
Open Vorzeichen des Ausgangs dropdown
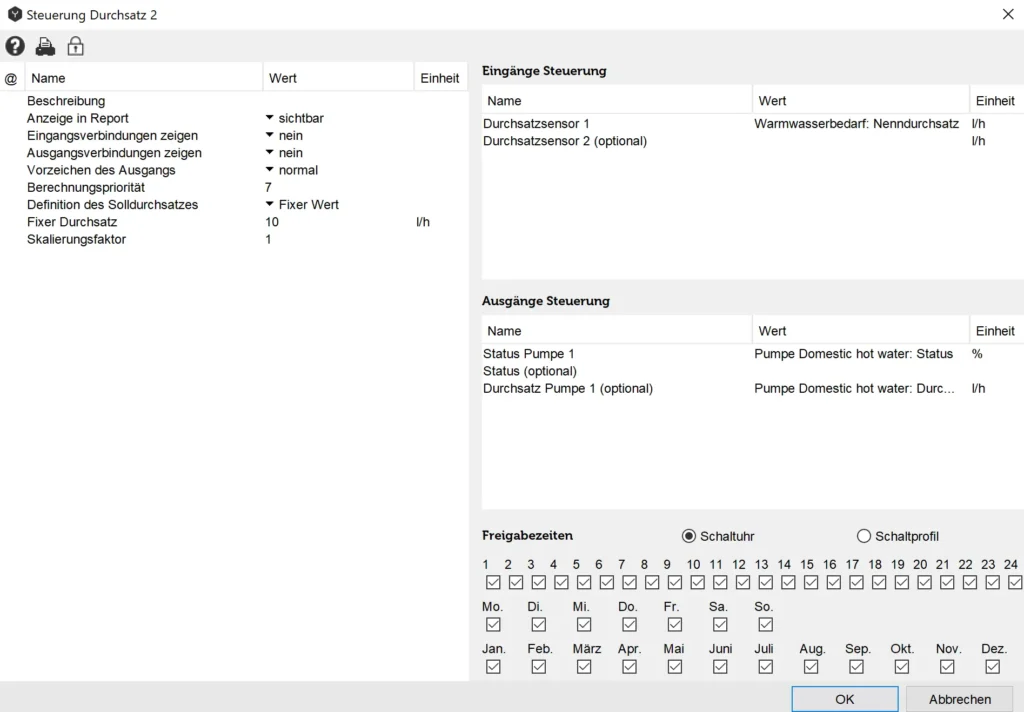tap(269, 170)
